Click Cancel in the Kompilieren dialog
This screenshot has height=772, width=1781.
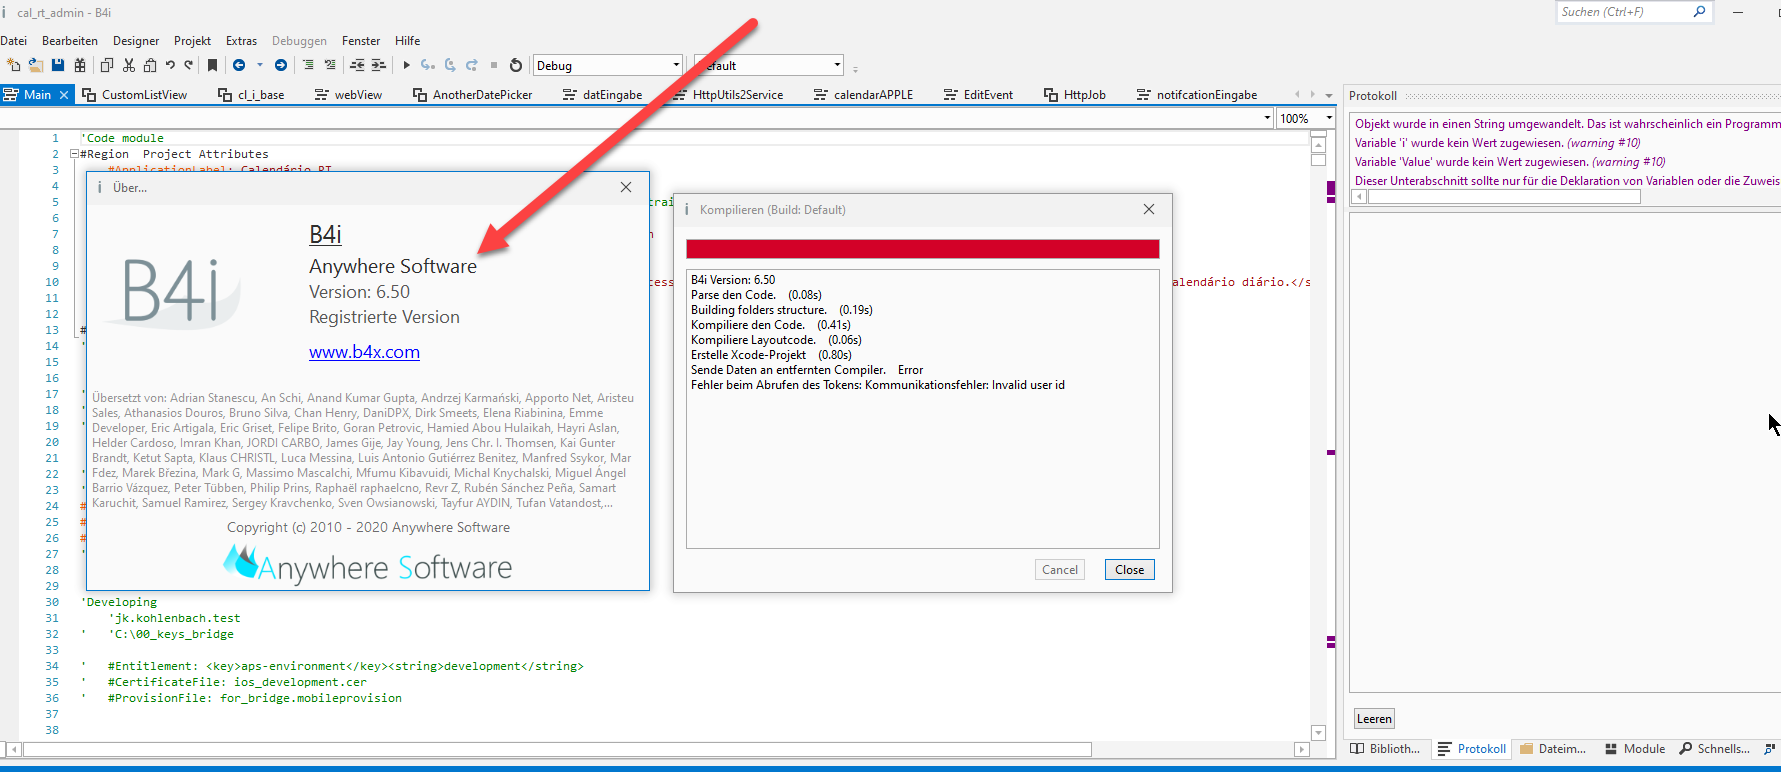[x=1060, y=570]
